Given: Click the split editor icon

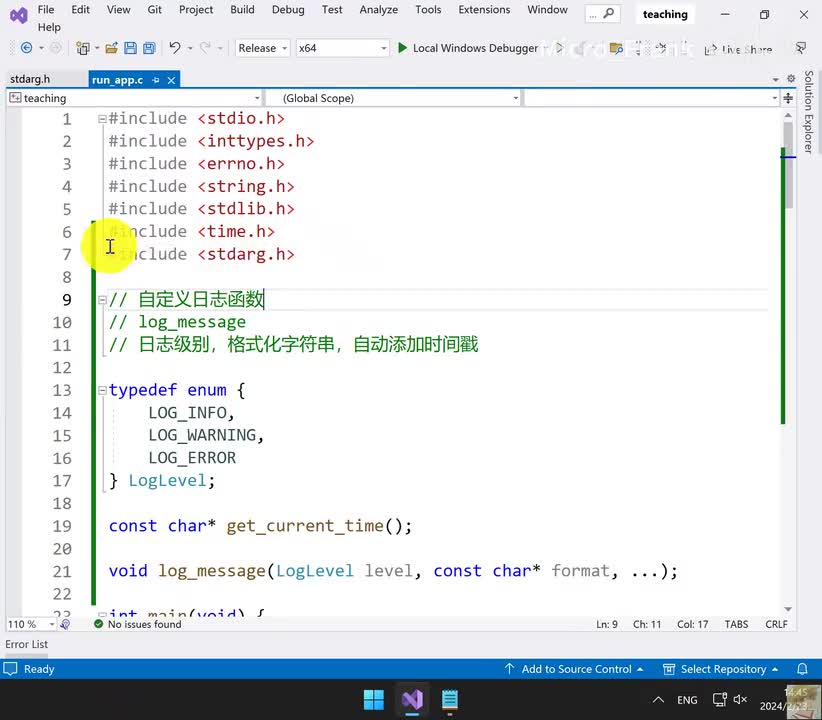Looking at the screenshot, I should [x=788, y=98].
